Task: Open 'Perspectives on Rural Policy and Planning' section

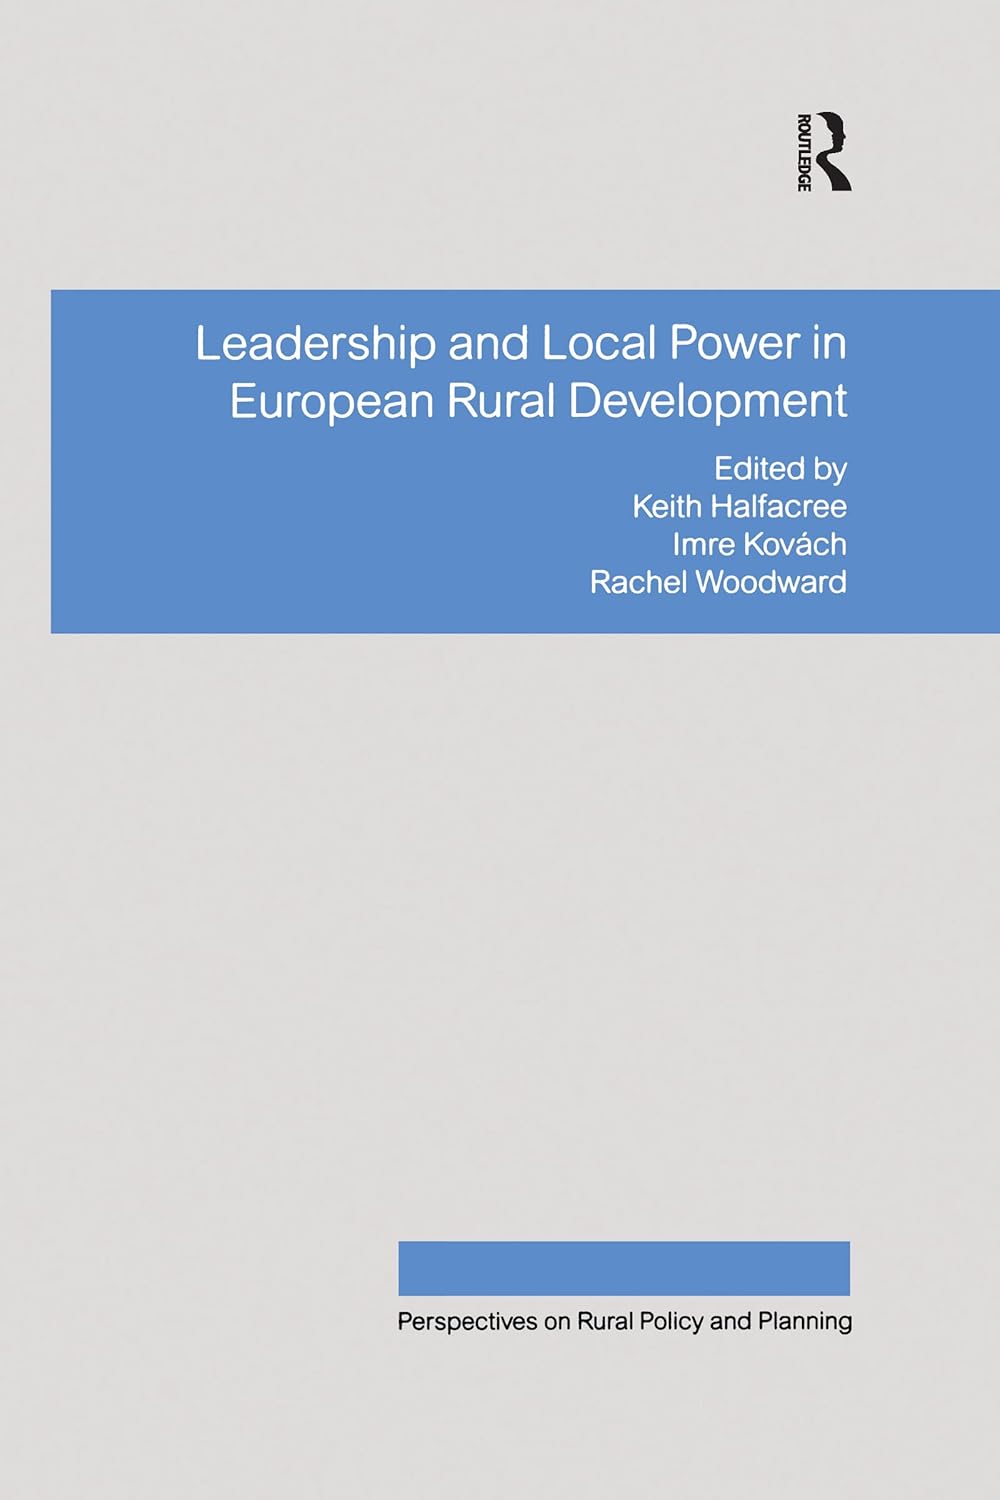Action: click(x=625, y=1317)
